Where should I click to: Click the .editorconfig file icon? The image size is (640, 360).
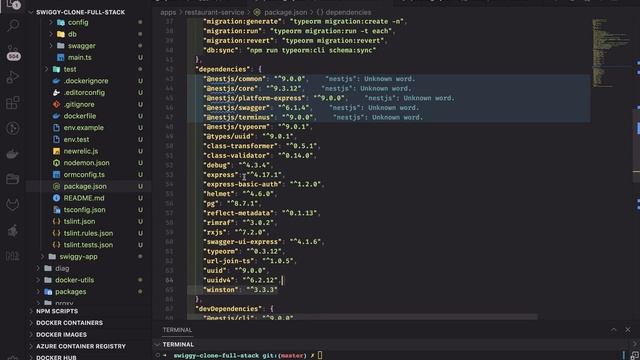pos(56,93)
